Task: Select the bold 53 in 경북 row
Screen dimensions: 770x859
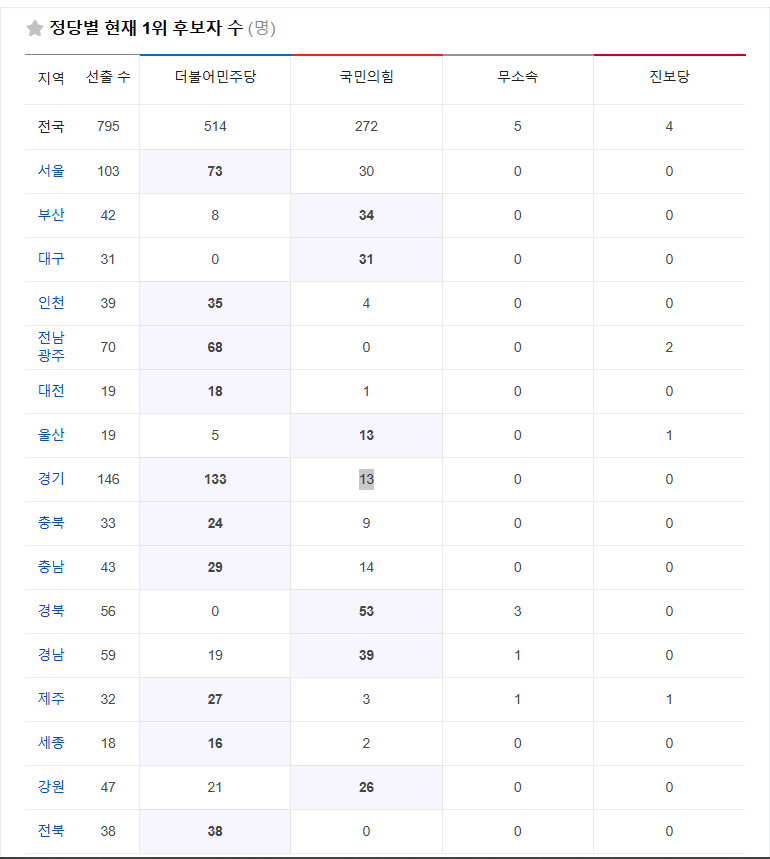Action: tap(366, 611)
